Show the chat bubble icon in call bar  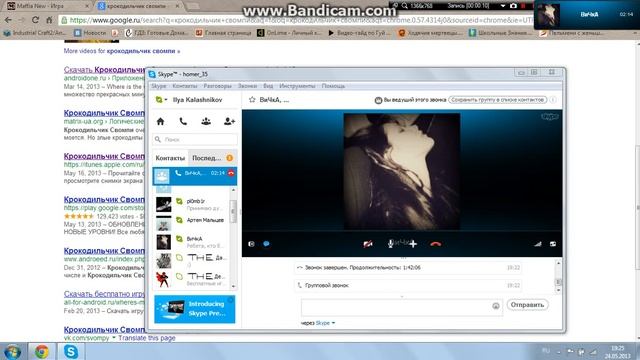[x=266, y=244]
